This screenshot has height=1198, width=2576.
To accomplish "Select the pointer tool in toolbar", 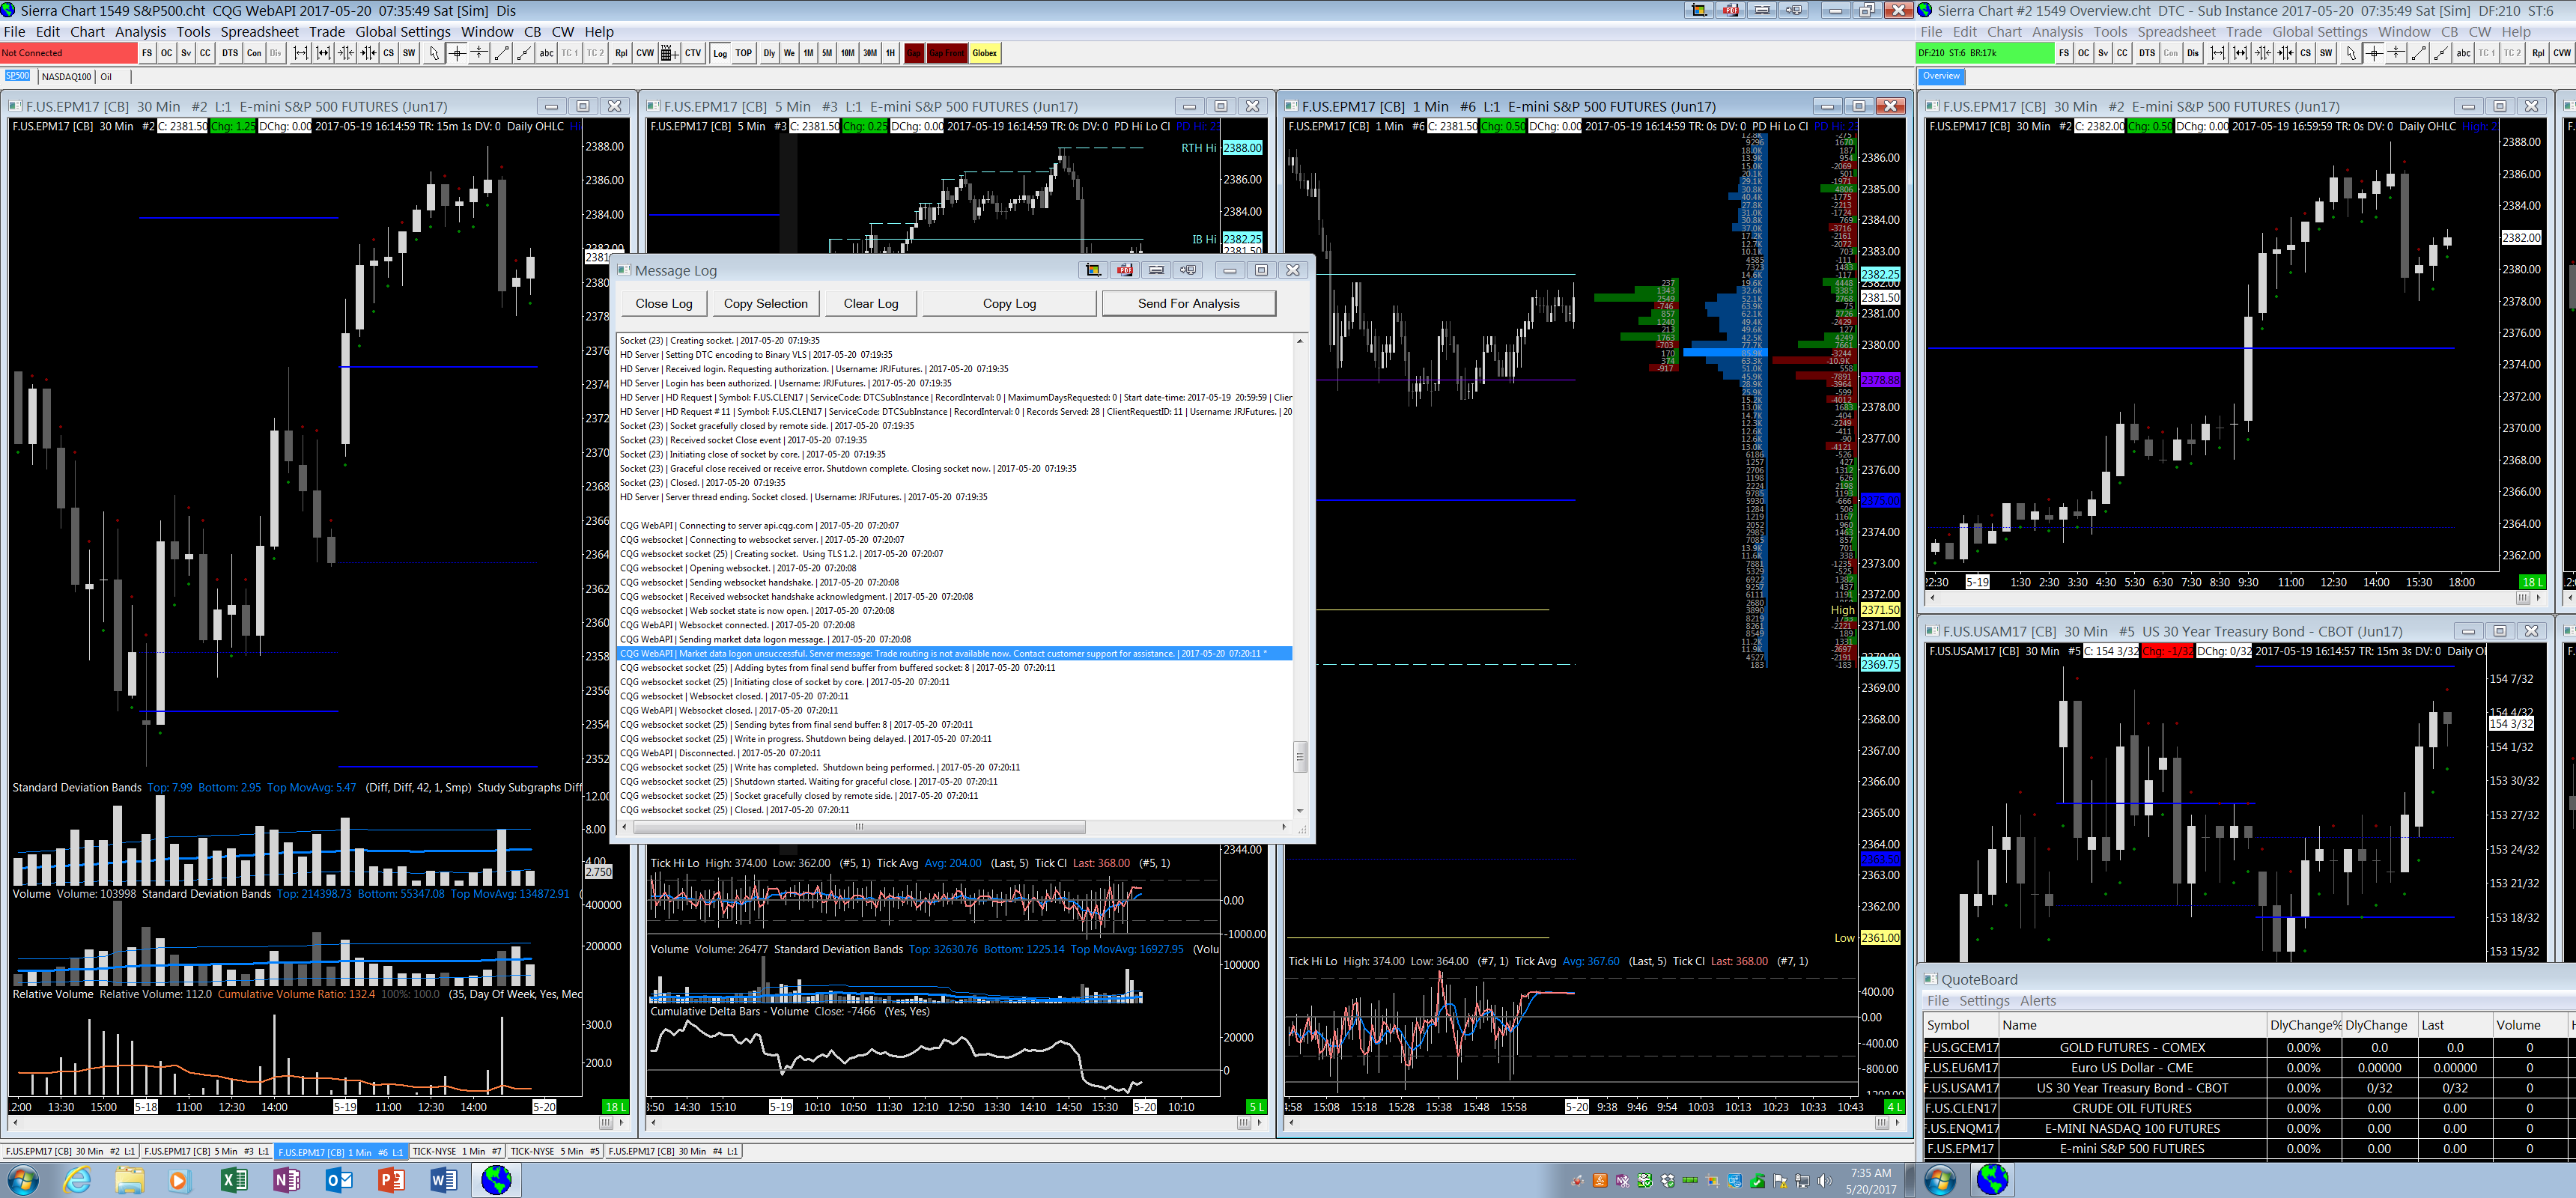I will coord(434,53).
